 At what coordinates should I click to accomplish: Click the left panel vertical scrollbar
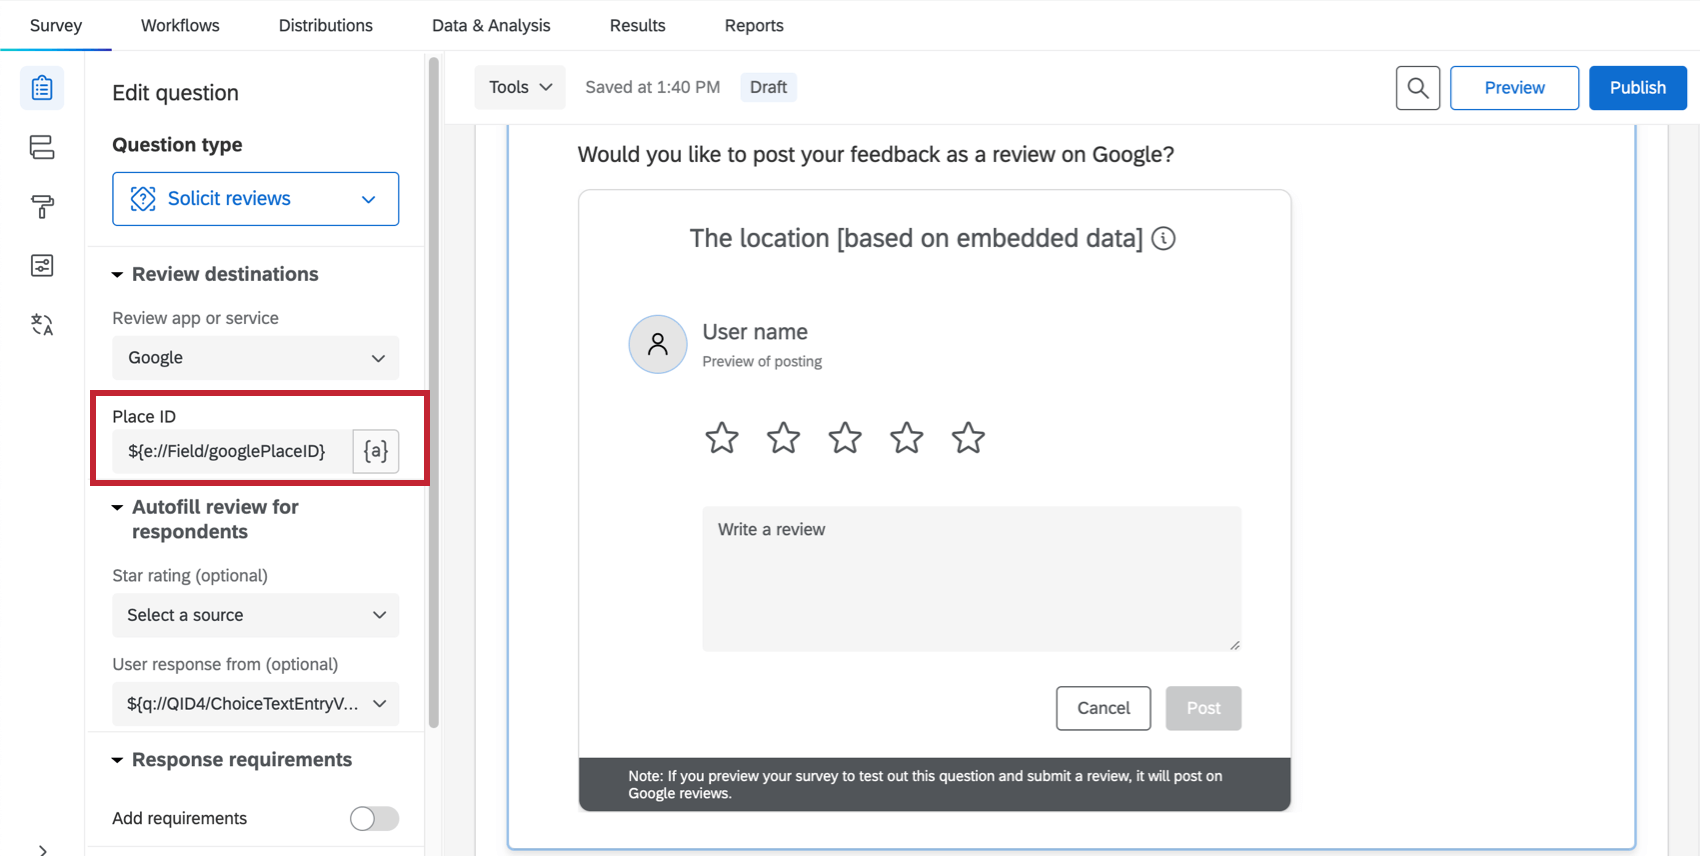[434, 392]
